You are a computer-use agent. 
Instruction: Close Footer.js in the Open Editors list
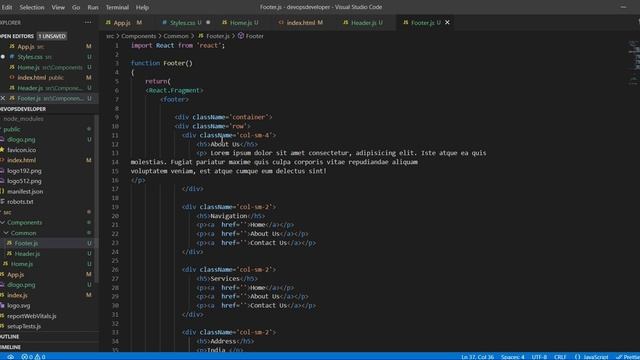(x=3, y=98)
